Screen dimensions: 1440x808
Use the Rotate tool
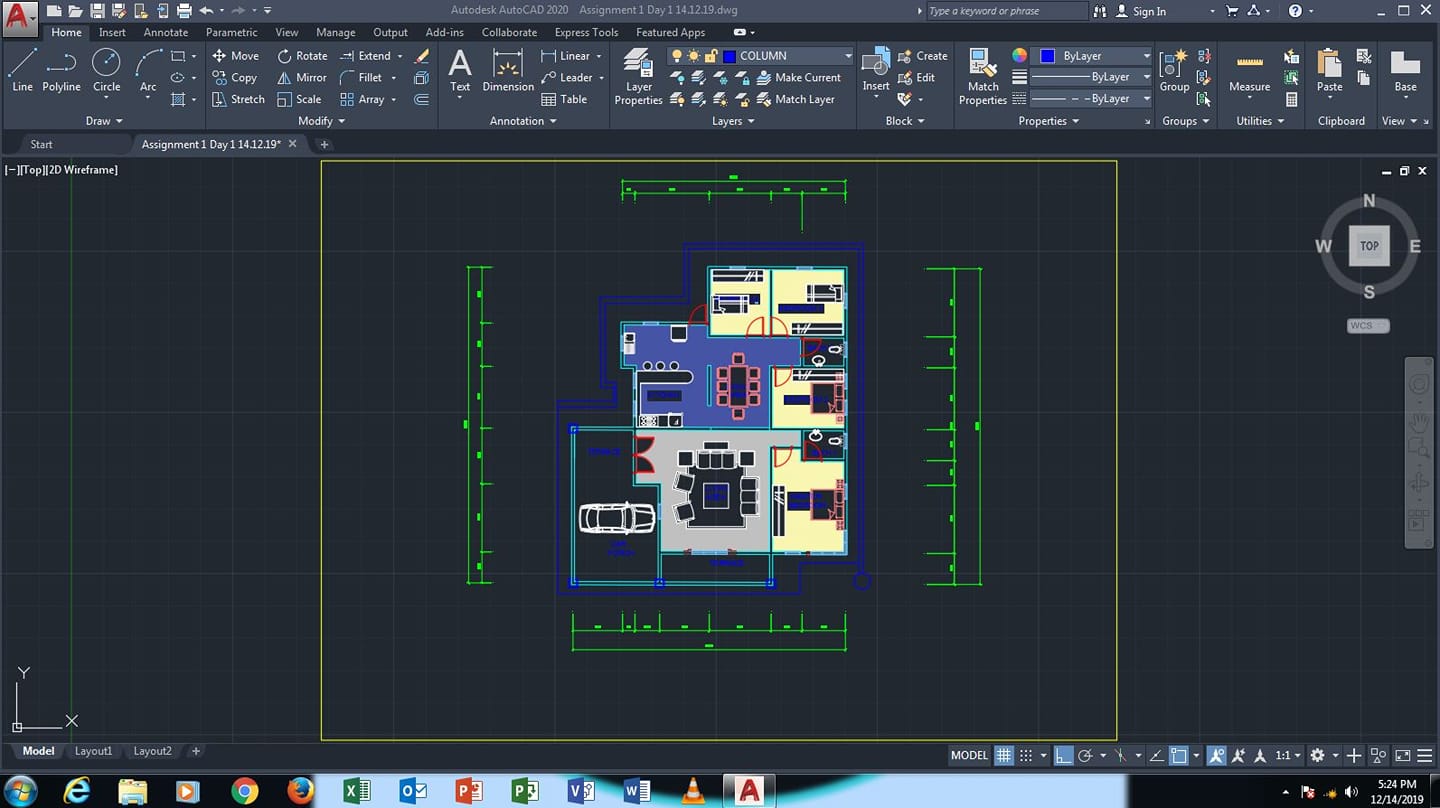click(302, 56)
